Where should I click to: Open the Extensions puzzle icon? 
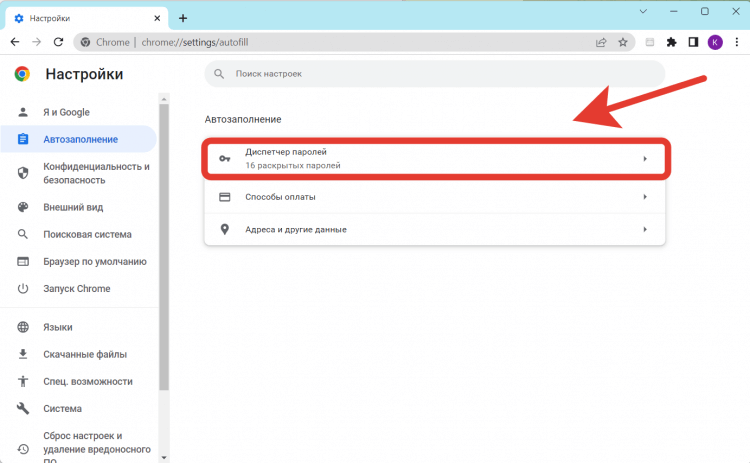pos(672,42)
